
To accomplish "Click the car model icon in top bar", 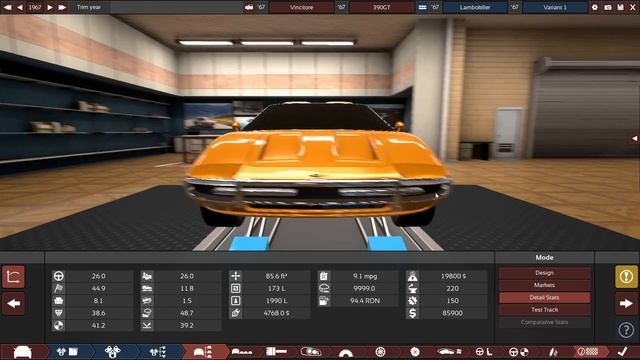I will [x=249, y=7].
